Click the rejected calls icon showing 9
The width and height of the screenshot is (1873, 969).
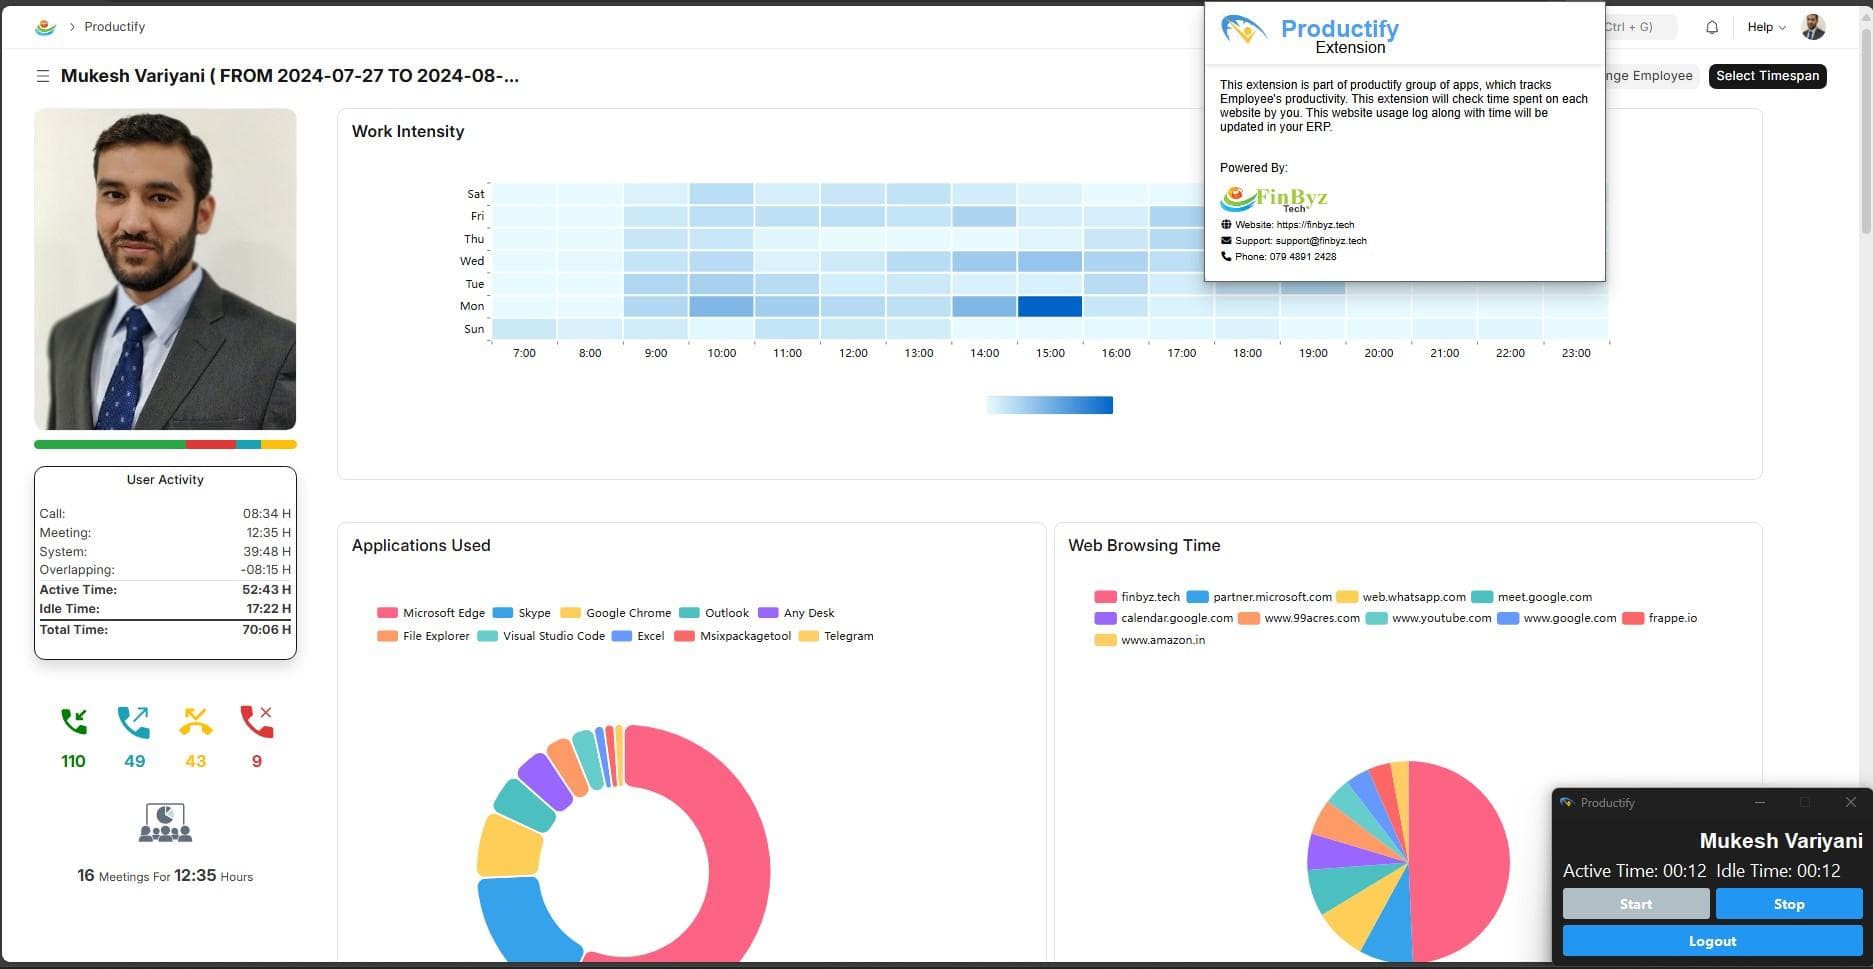click(256, 721)
